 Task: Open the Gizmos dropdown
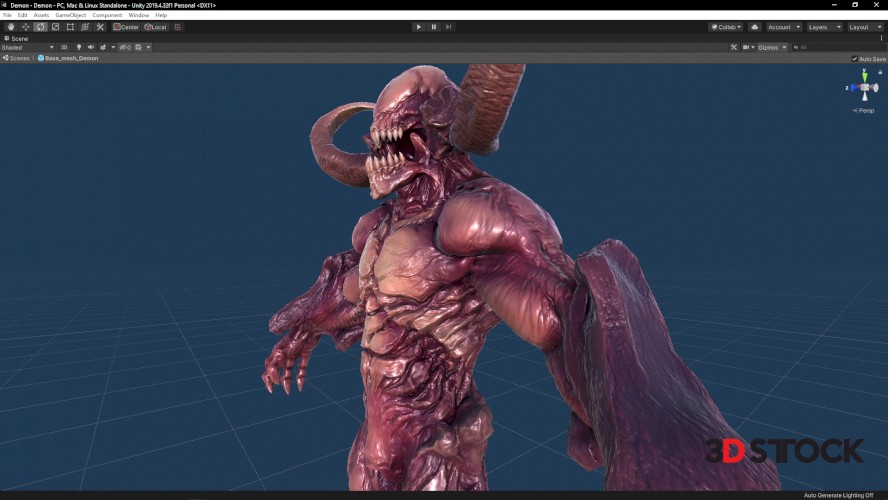[x=772, y=48]
